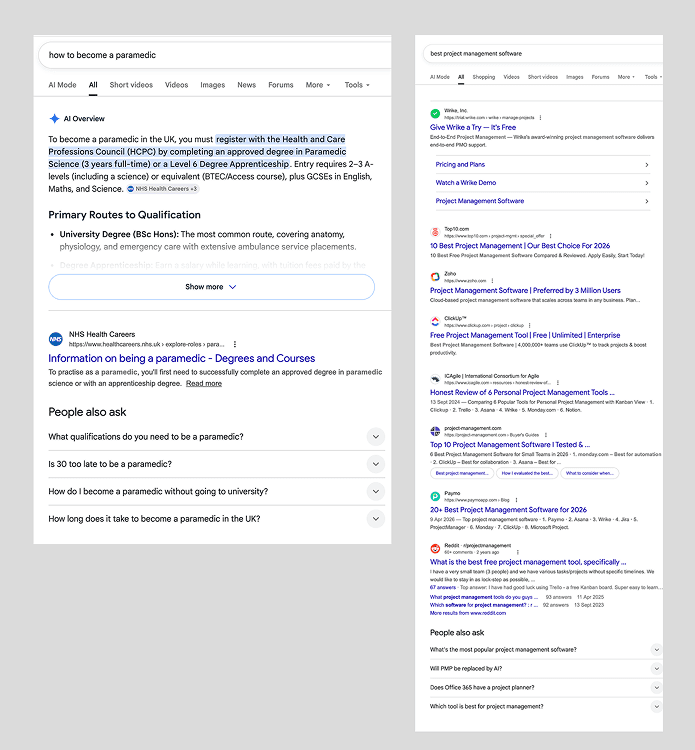
Task: Click Read more link in NHS snippet
Action: click(204, 384)
